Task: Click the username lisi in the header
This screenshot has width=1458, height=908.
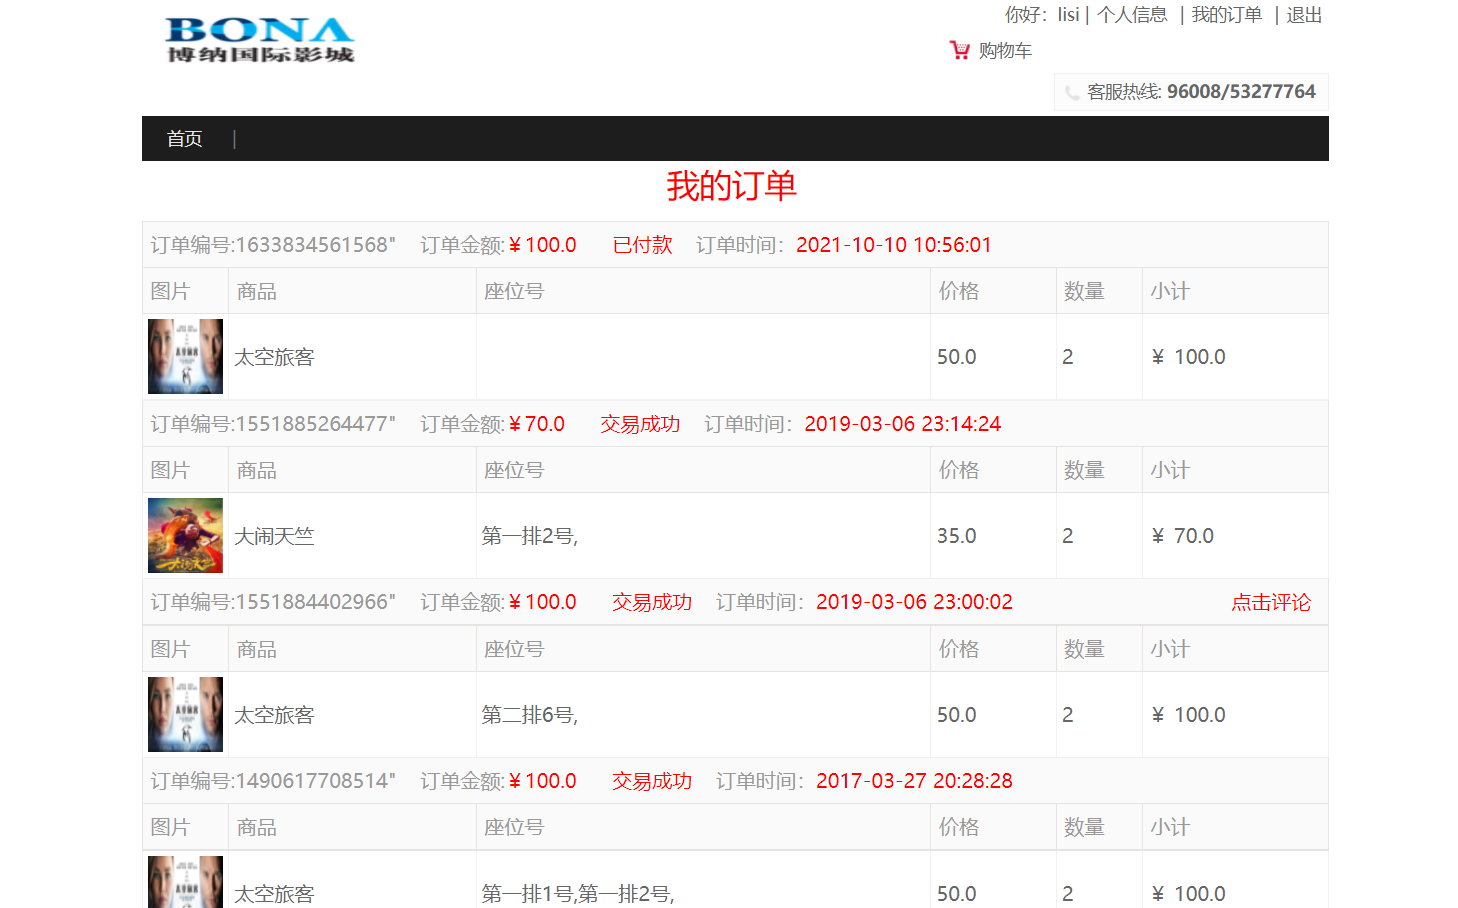Action: 1068,15
